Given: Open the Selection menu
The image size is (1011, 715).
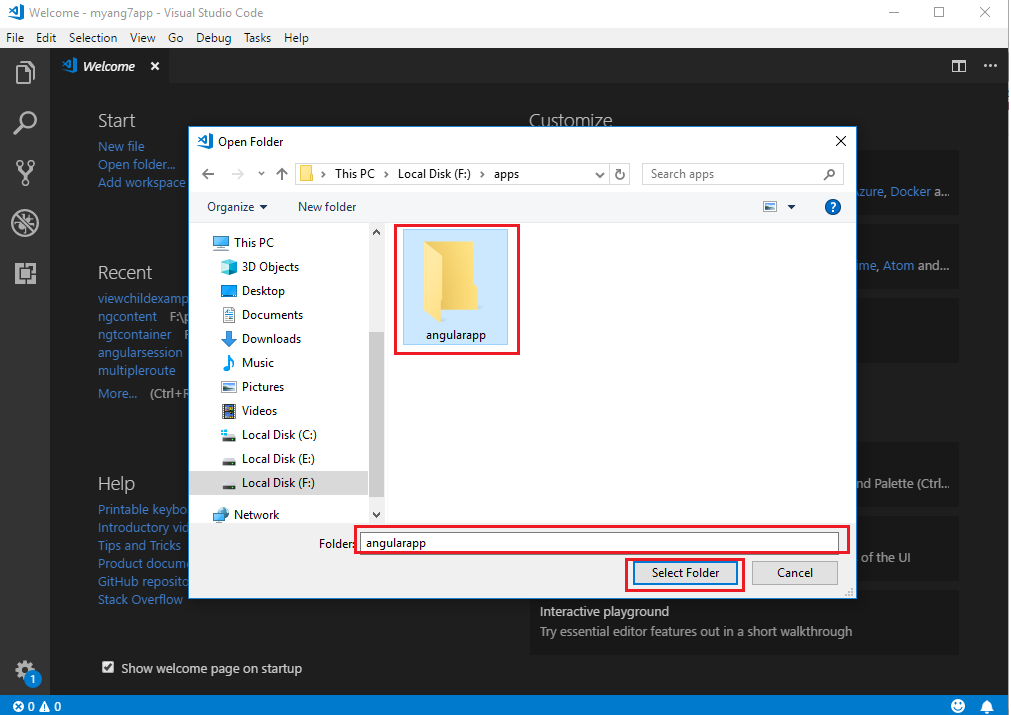Looking at the screenshot, I should click(x=93, y=38).
